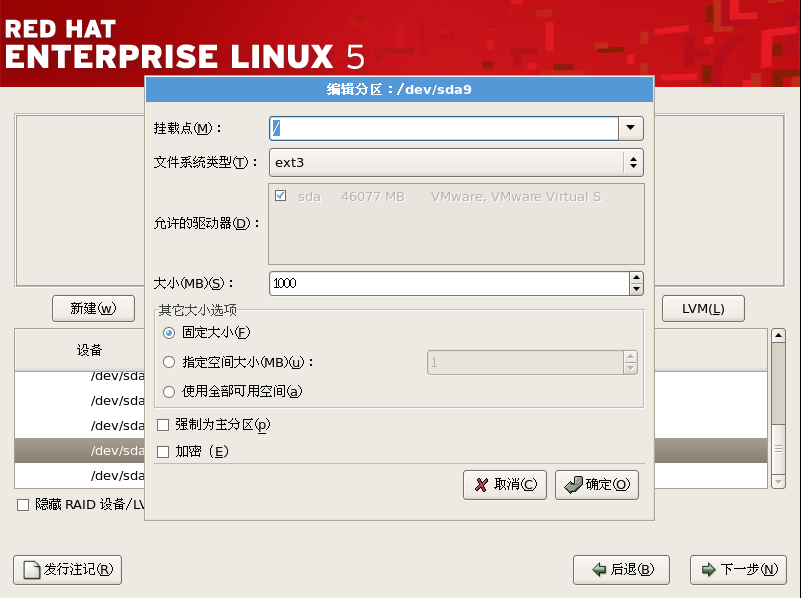Click the 确定 OK button

pos(597,485)
